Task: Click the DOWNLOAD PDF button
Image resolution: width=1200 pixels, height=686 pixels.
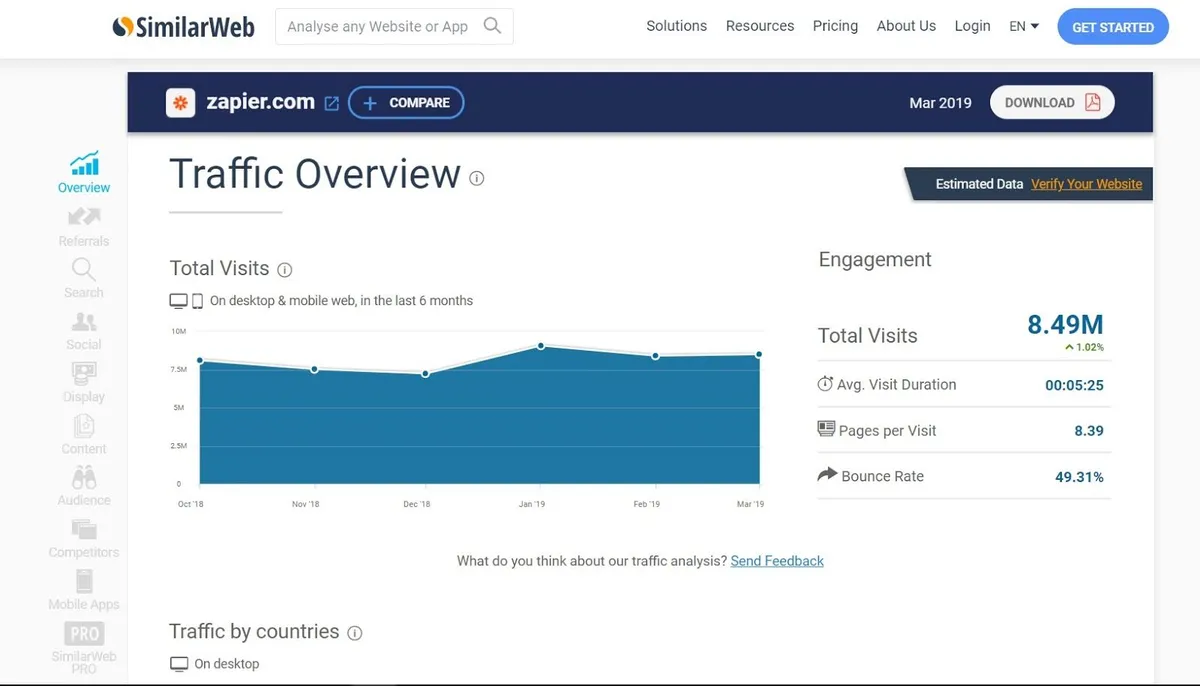Action: [1052, 102]
